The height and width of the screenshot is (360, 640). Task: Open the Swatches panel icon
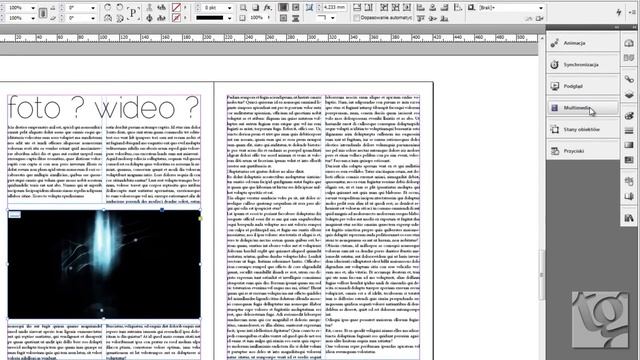[x=629, y=160]
